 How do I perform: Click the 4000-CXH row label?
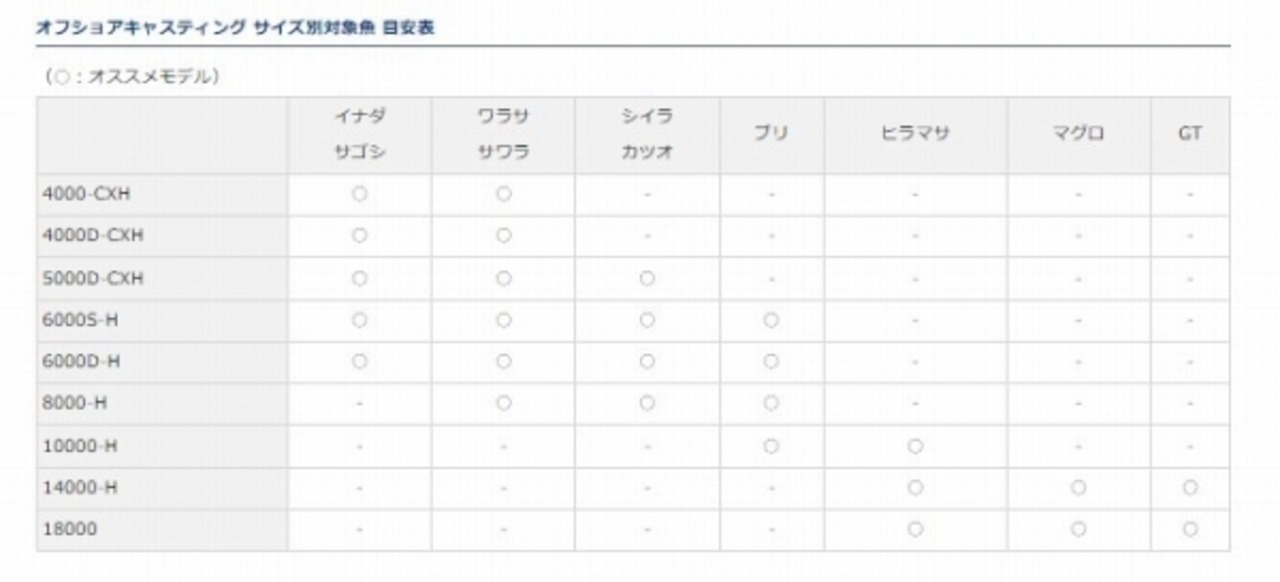click(85, 195)
